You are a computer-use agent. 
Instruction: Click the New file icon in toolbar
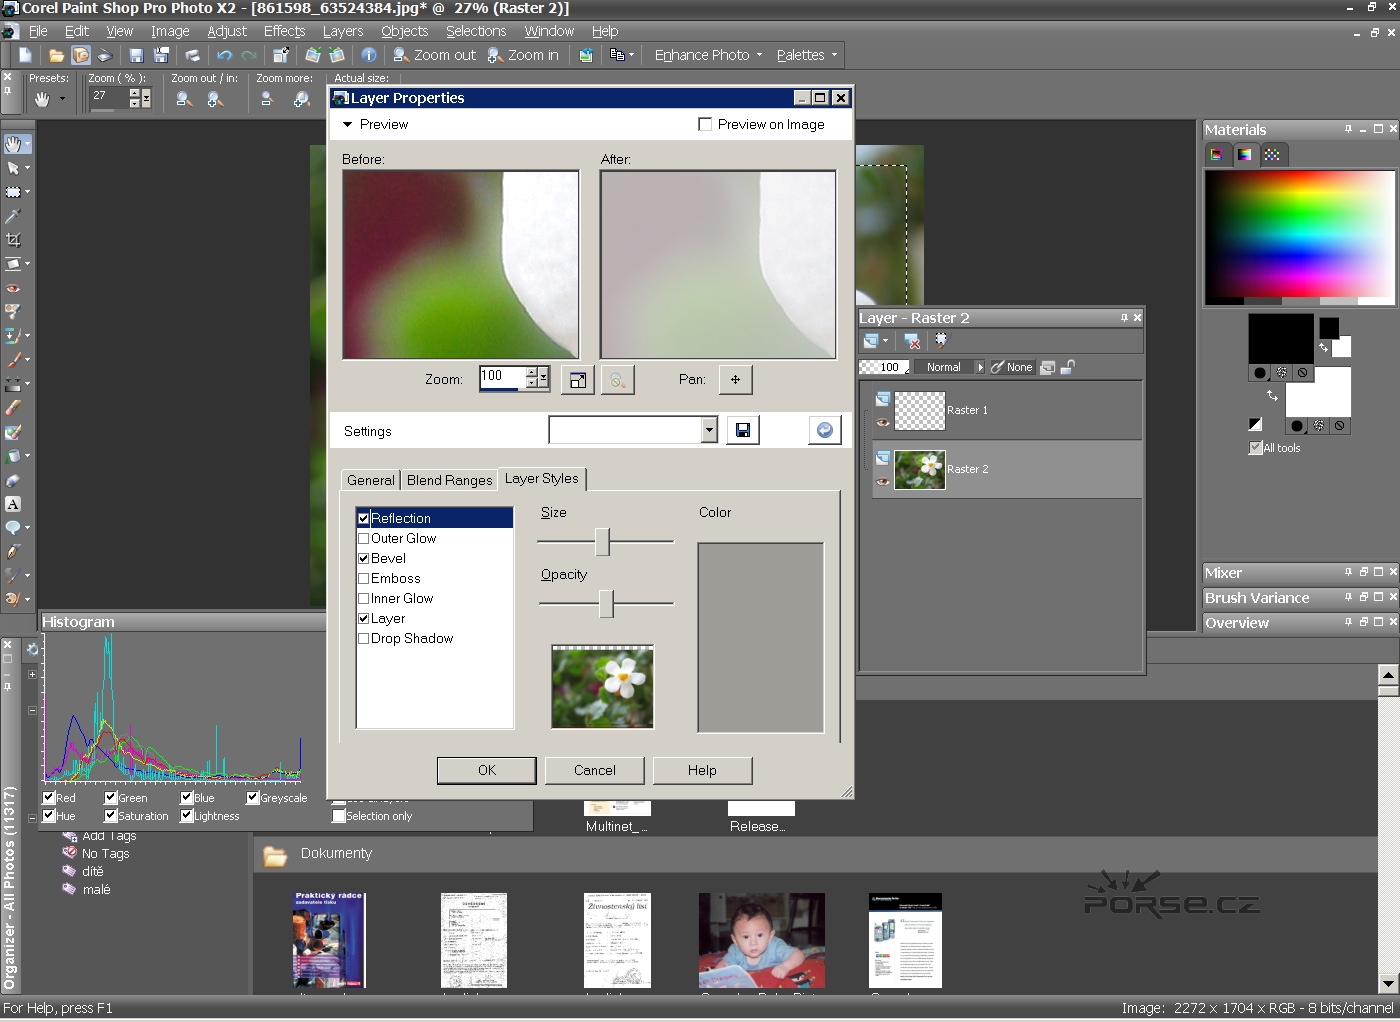coord(26,55)
